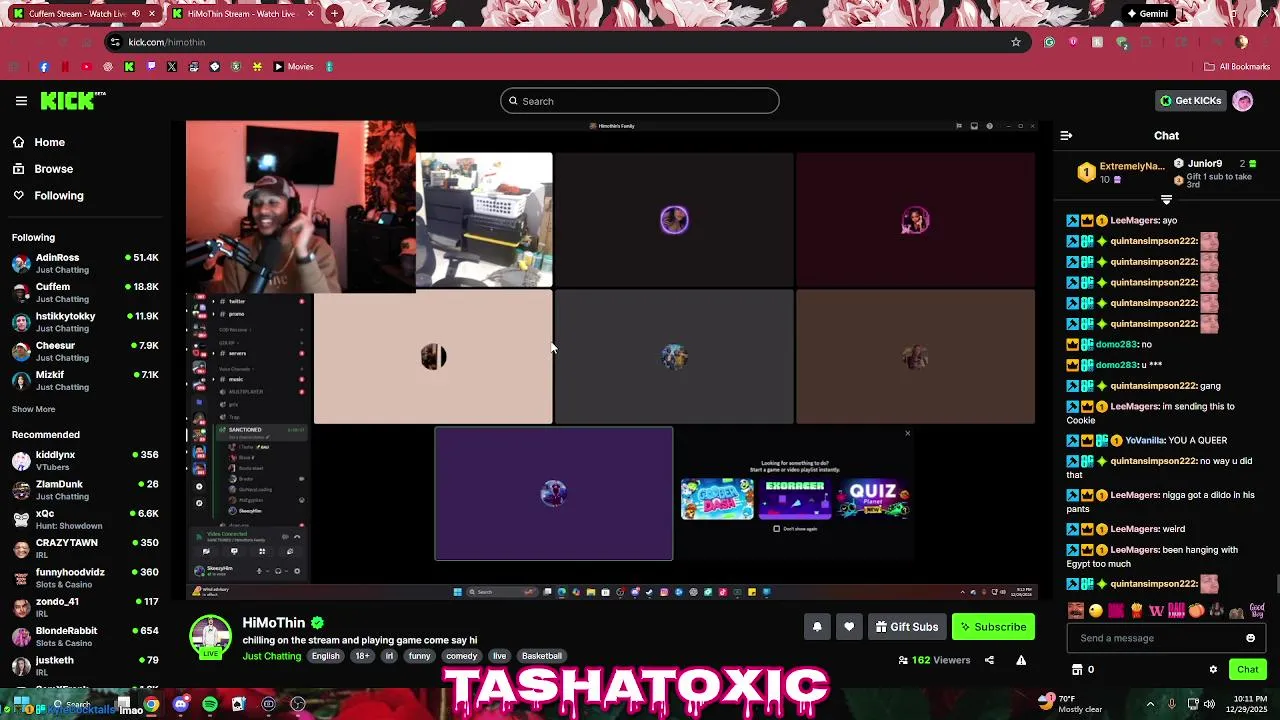Screen dimensions: 1280x720
Task: Open Chrome from the Windows taskbar
Action: [151, 704]
